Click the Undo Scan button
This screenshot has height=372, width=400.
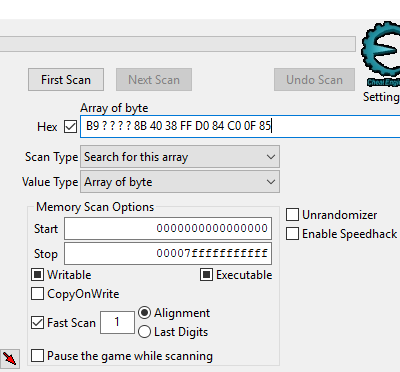click(x=314, y=80)
